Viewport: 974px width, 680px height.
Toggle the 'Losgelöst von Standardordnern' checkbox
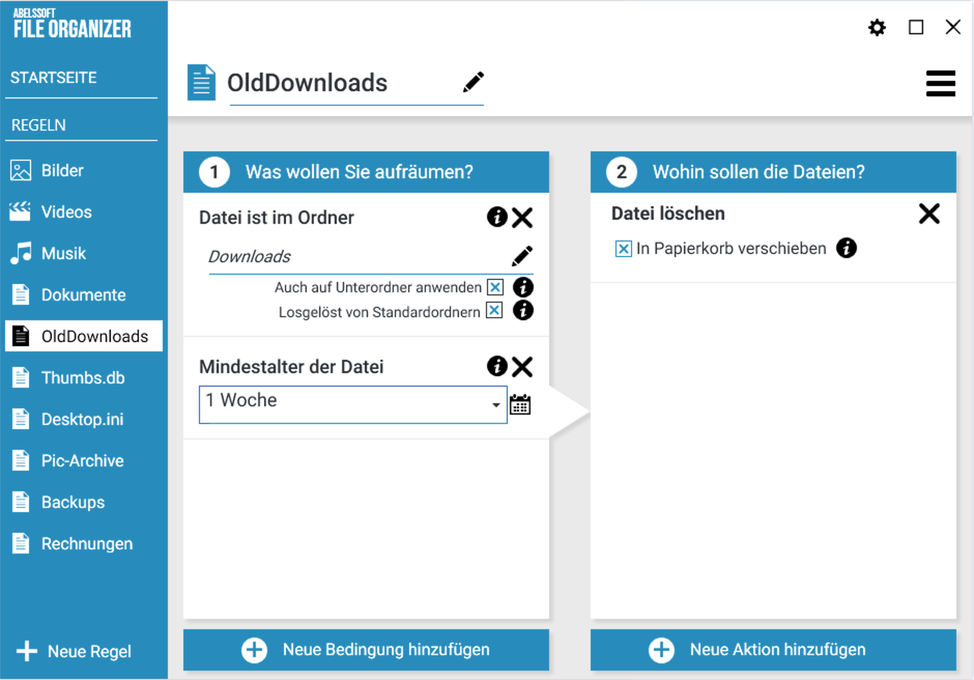494,310
